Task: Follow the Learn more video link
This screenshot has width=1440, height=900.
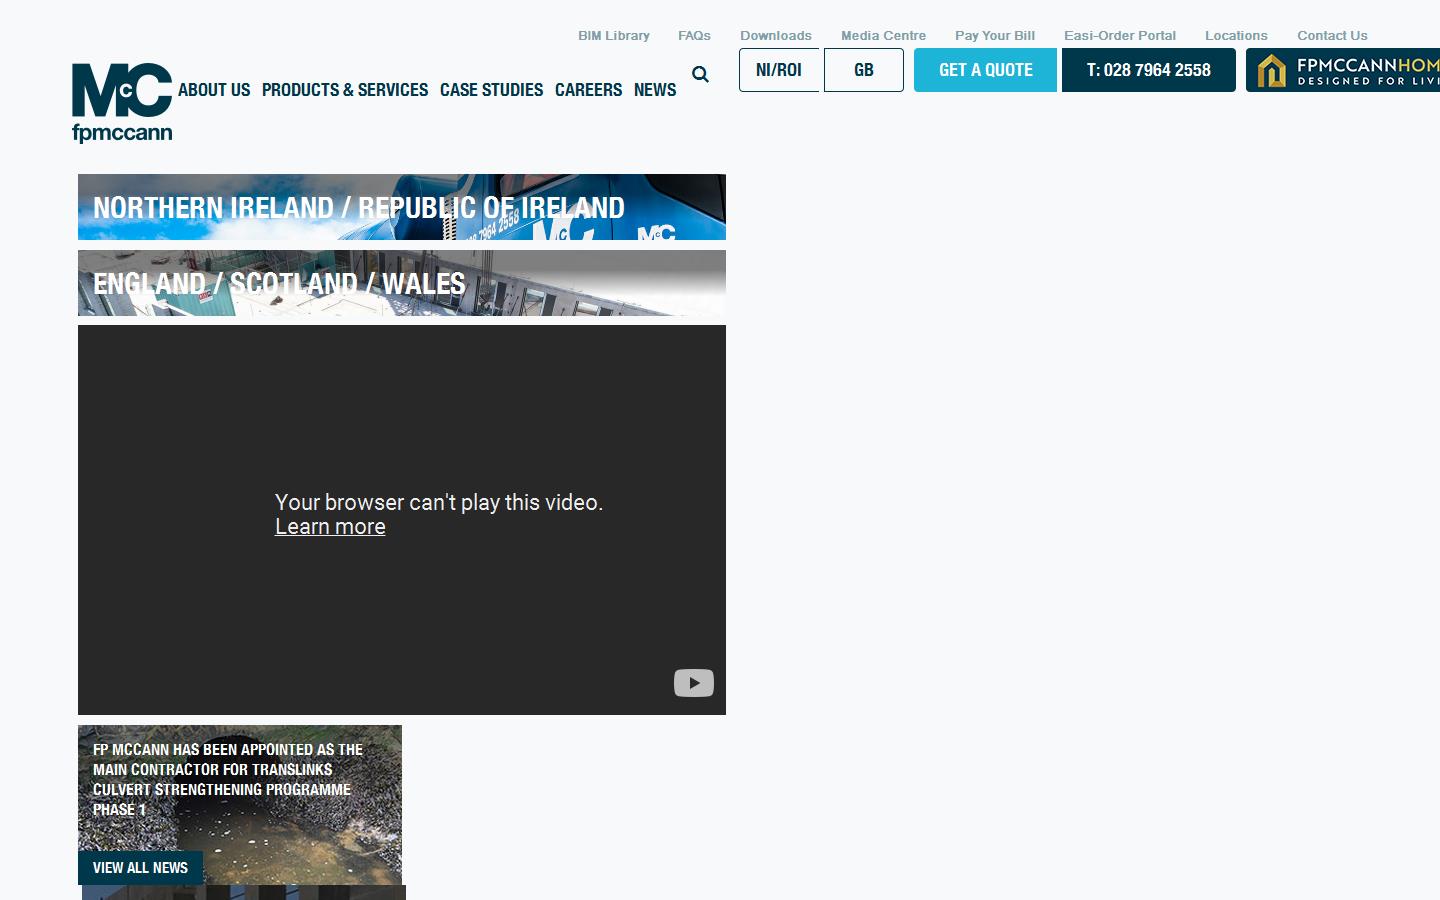Action: click(x=330, y=527)
